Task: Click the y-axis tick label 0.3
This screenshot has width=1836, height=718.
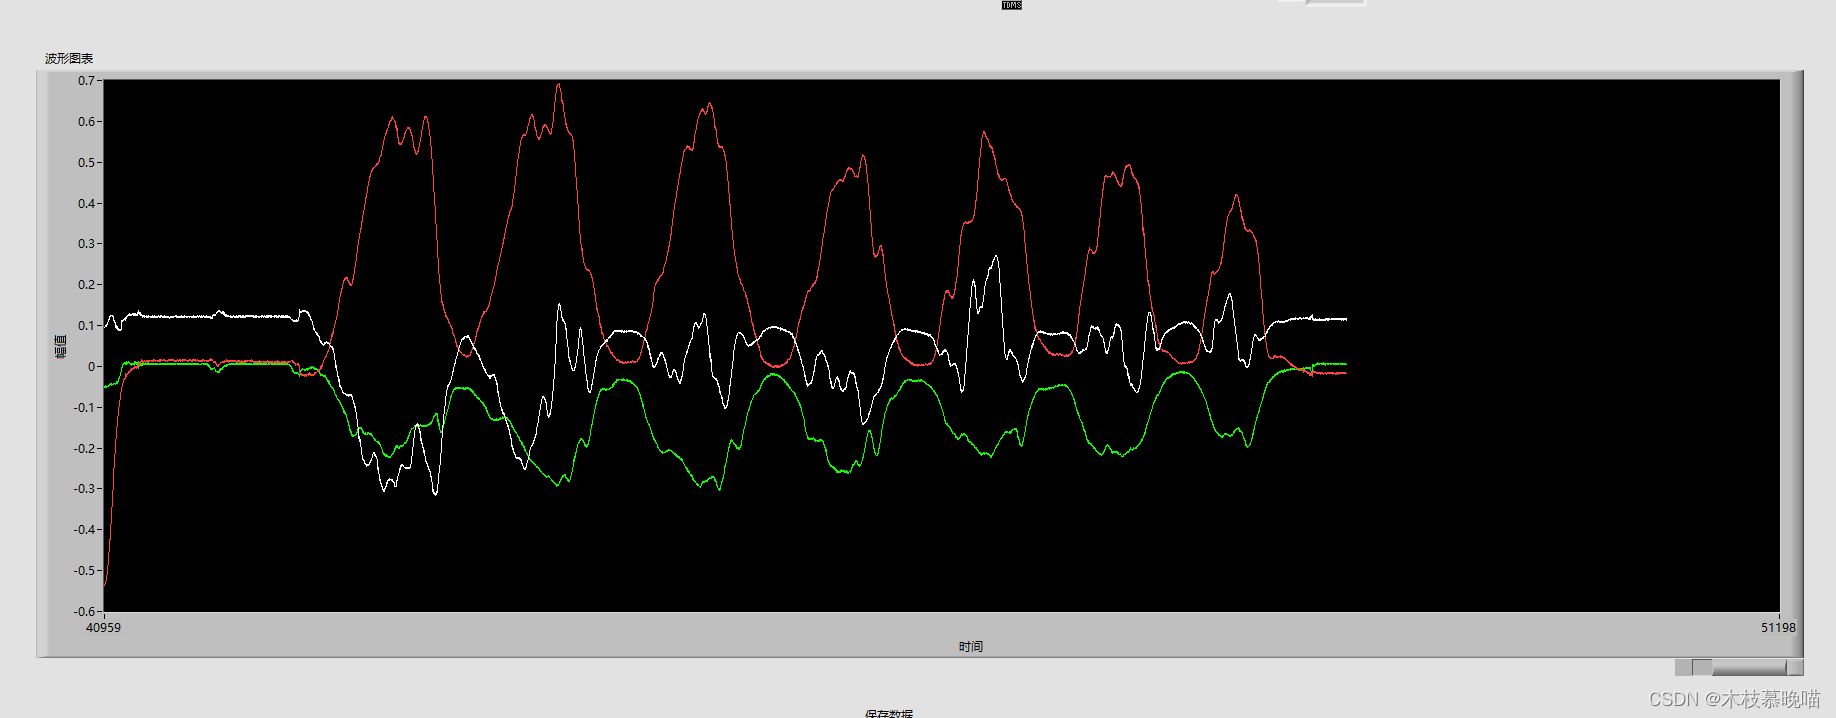Action: (x=86, y=244)
